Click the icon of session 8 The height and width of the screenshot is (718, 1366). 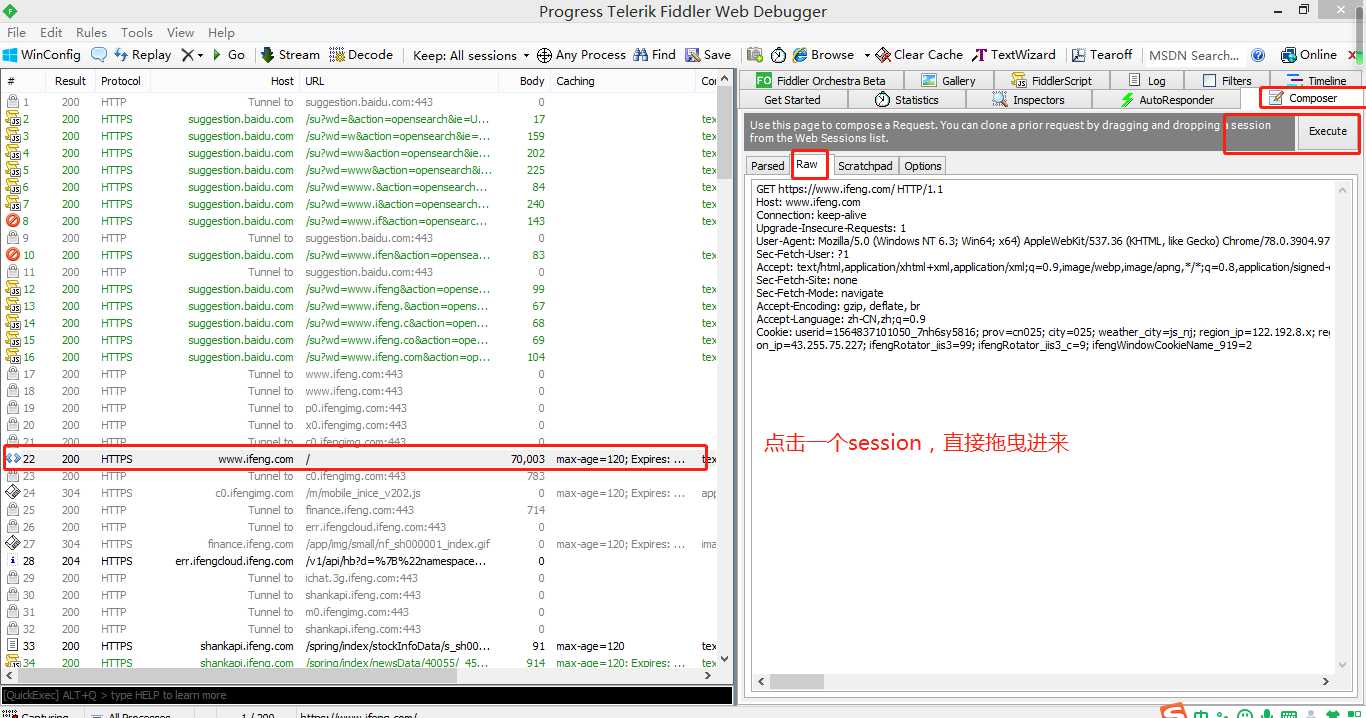click(13, 221)
